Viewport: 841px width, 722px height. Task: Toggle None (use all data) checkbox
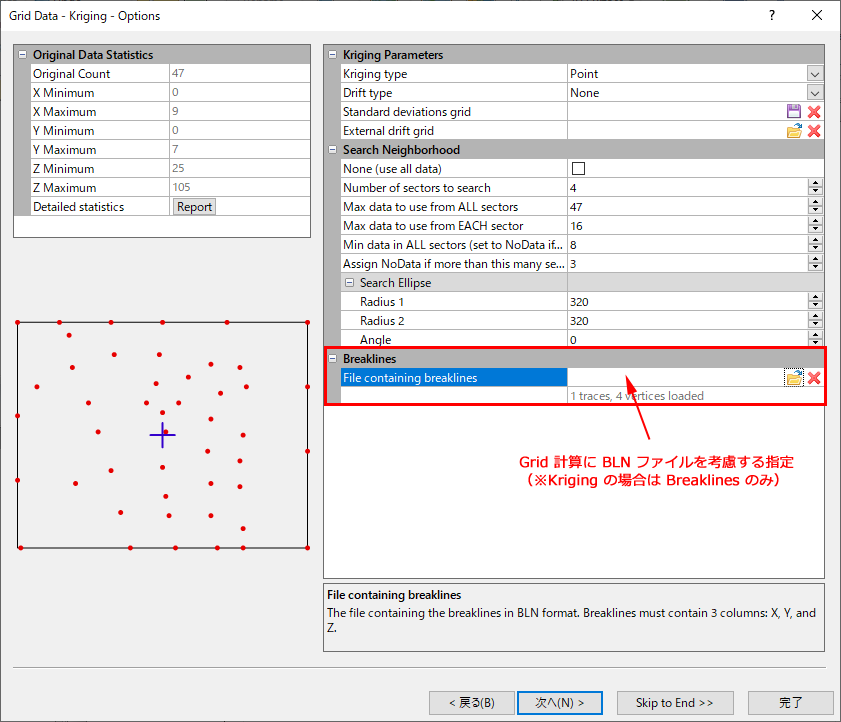click(x=578, y=169)
